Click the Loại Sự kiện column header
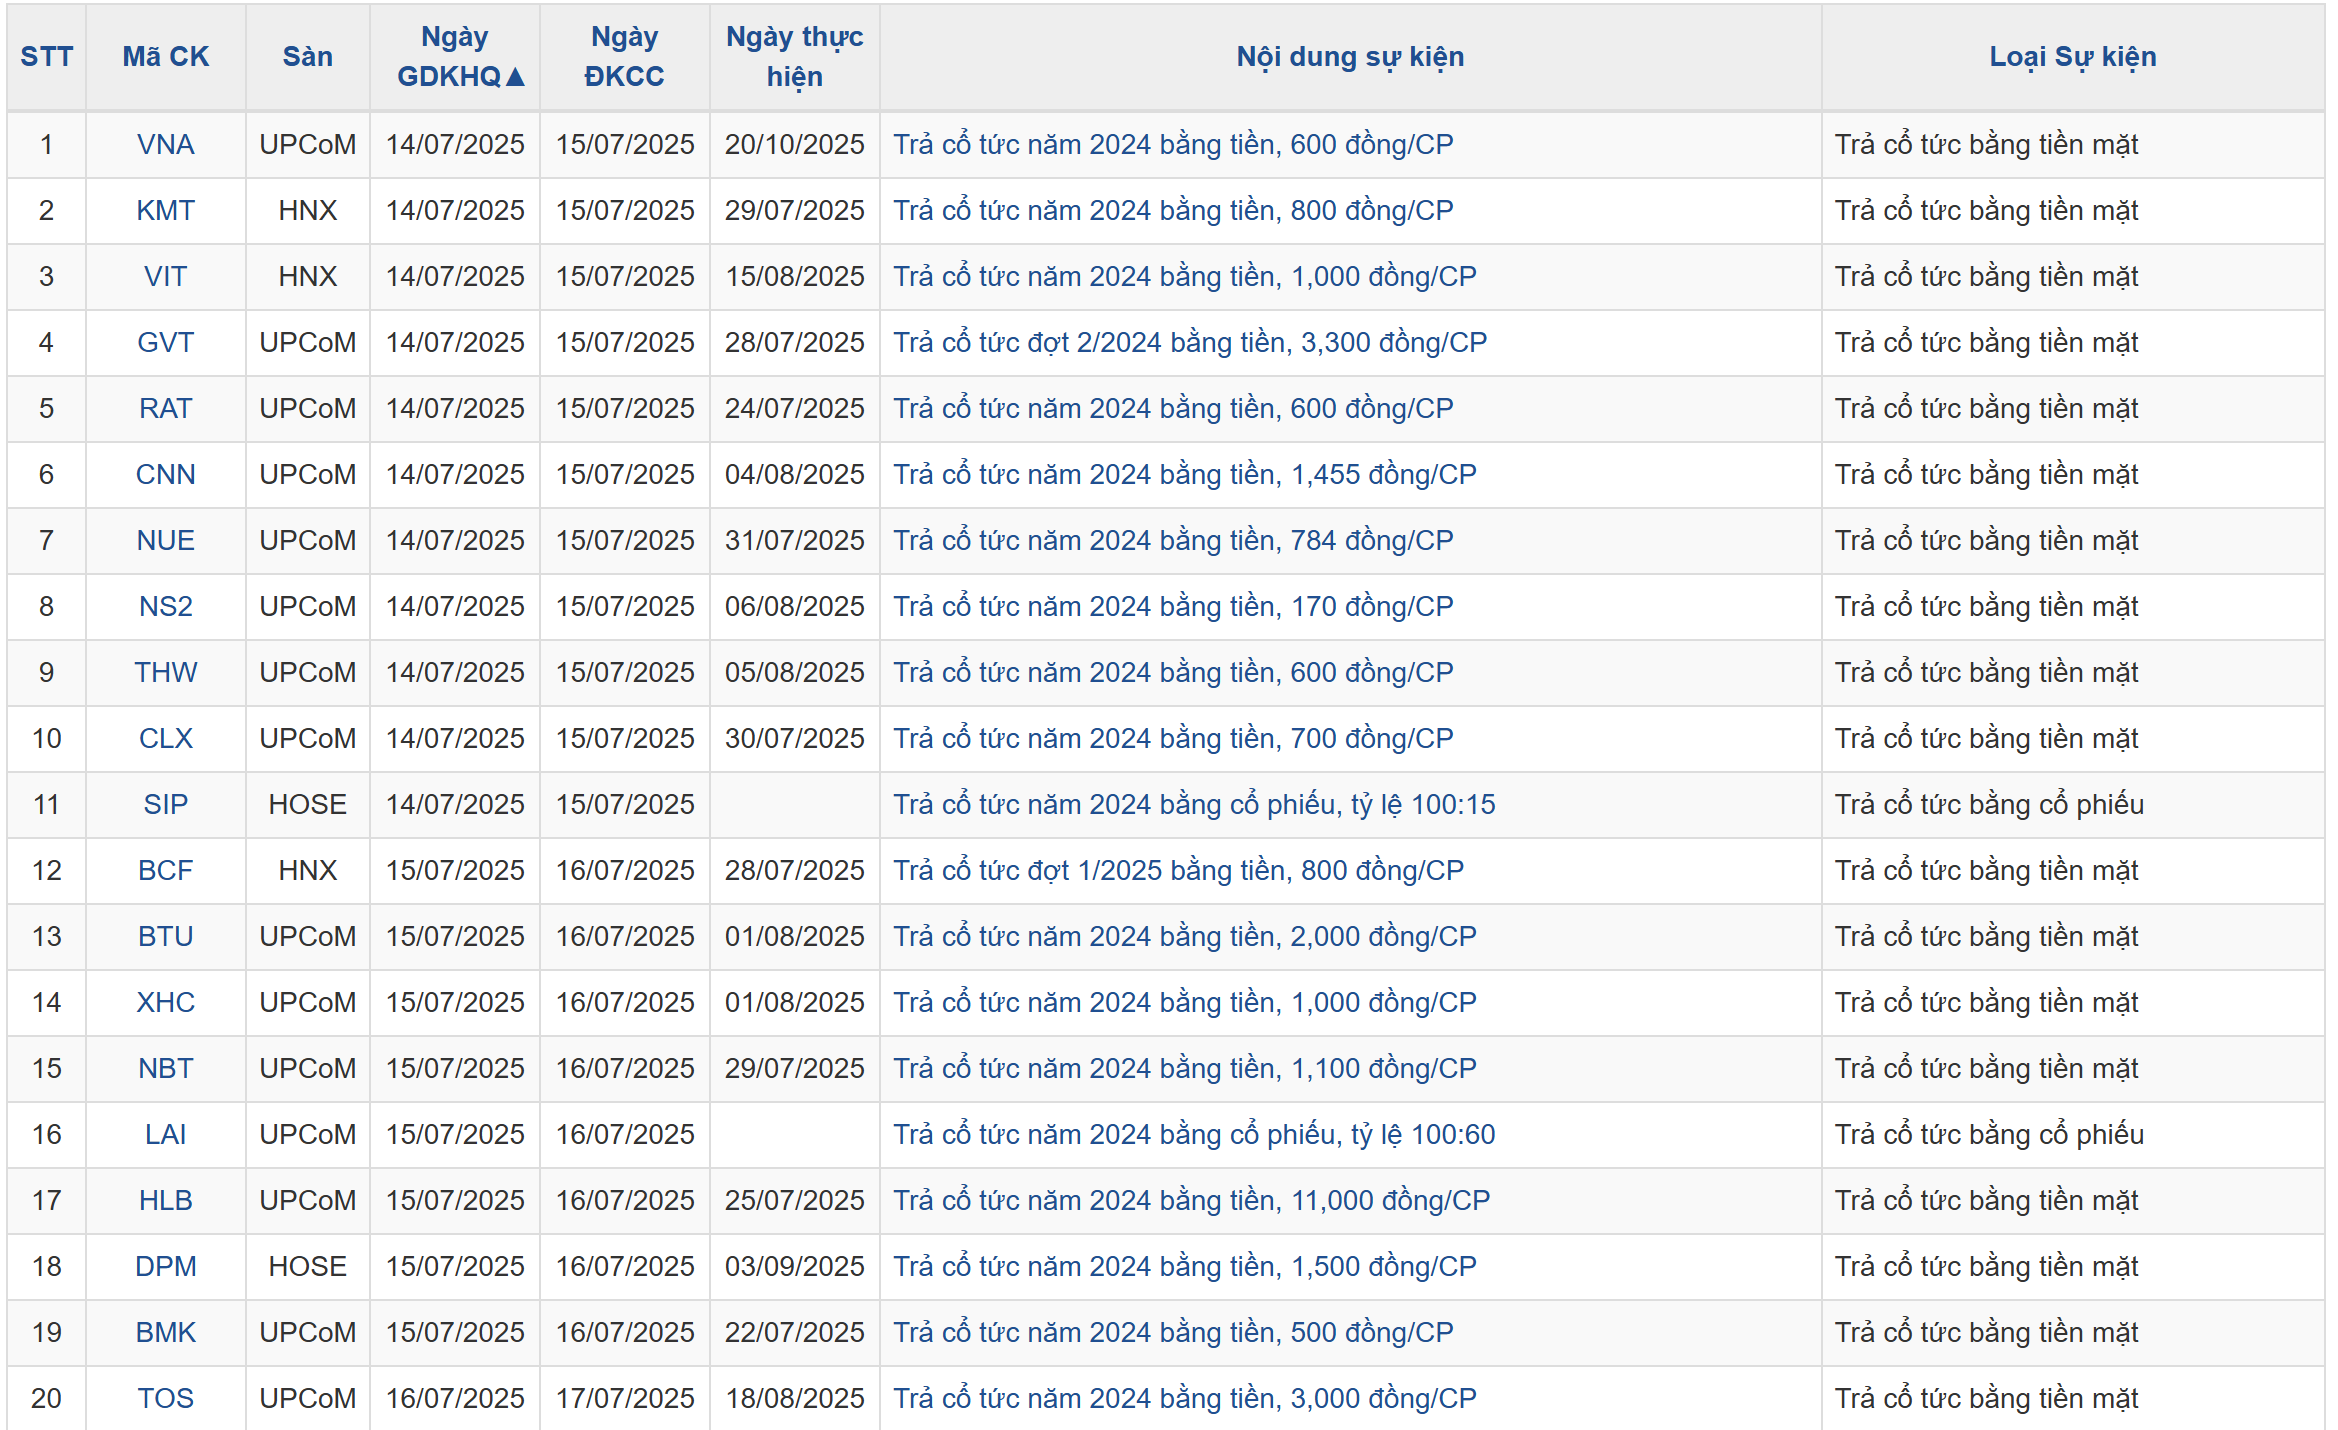 click(x=2073, y=57)
